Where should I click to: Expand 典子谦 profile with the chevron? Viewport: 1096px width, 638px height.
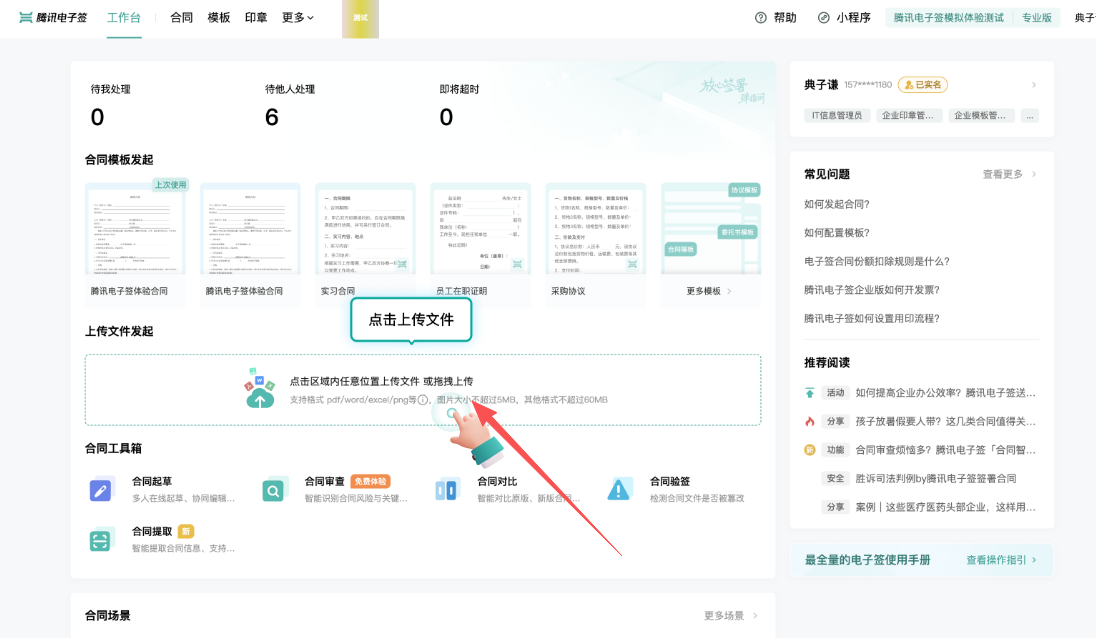[1035, 85]
